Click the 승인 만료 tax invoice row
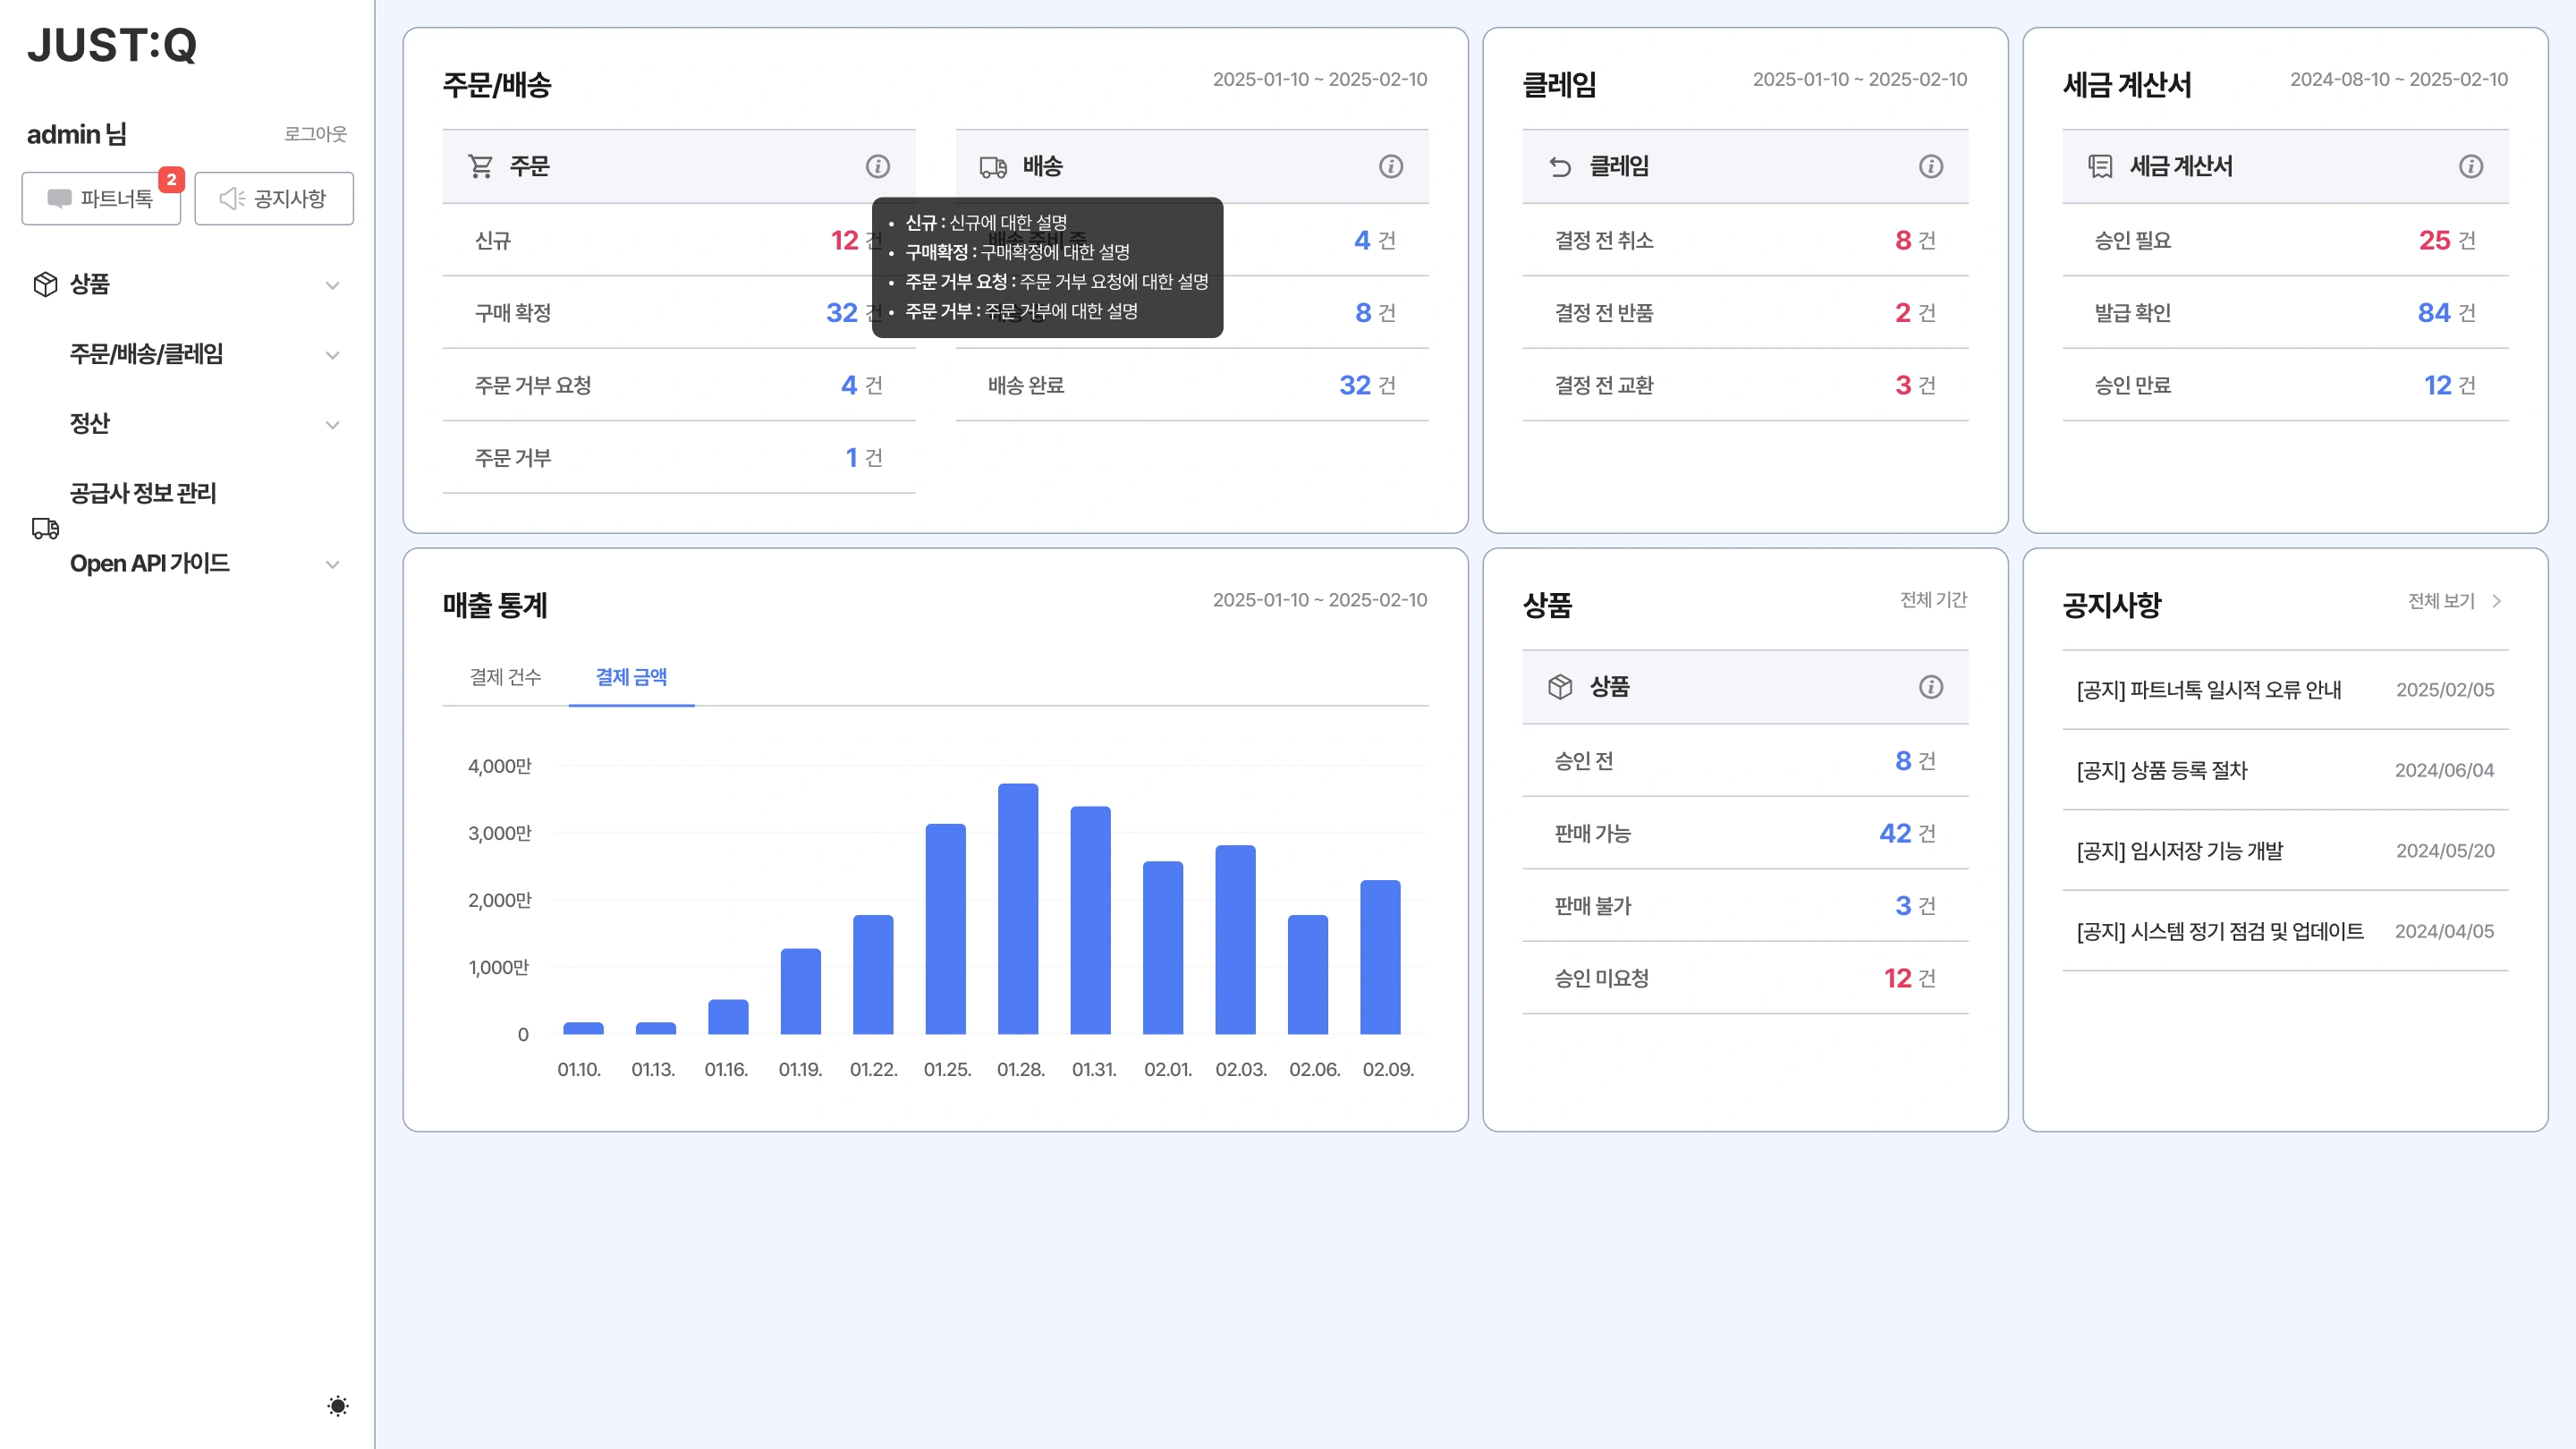This screenshot has width=2576, height=1449. click(x=2285, y=385)
